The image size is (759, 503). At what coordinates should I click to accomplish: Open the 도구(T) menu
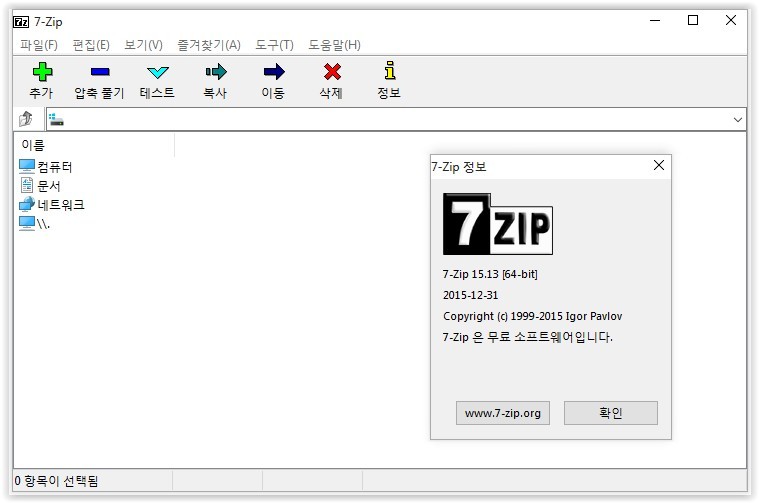coord(274,45)
